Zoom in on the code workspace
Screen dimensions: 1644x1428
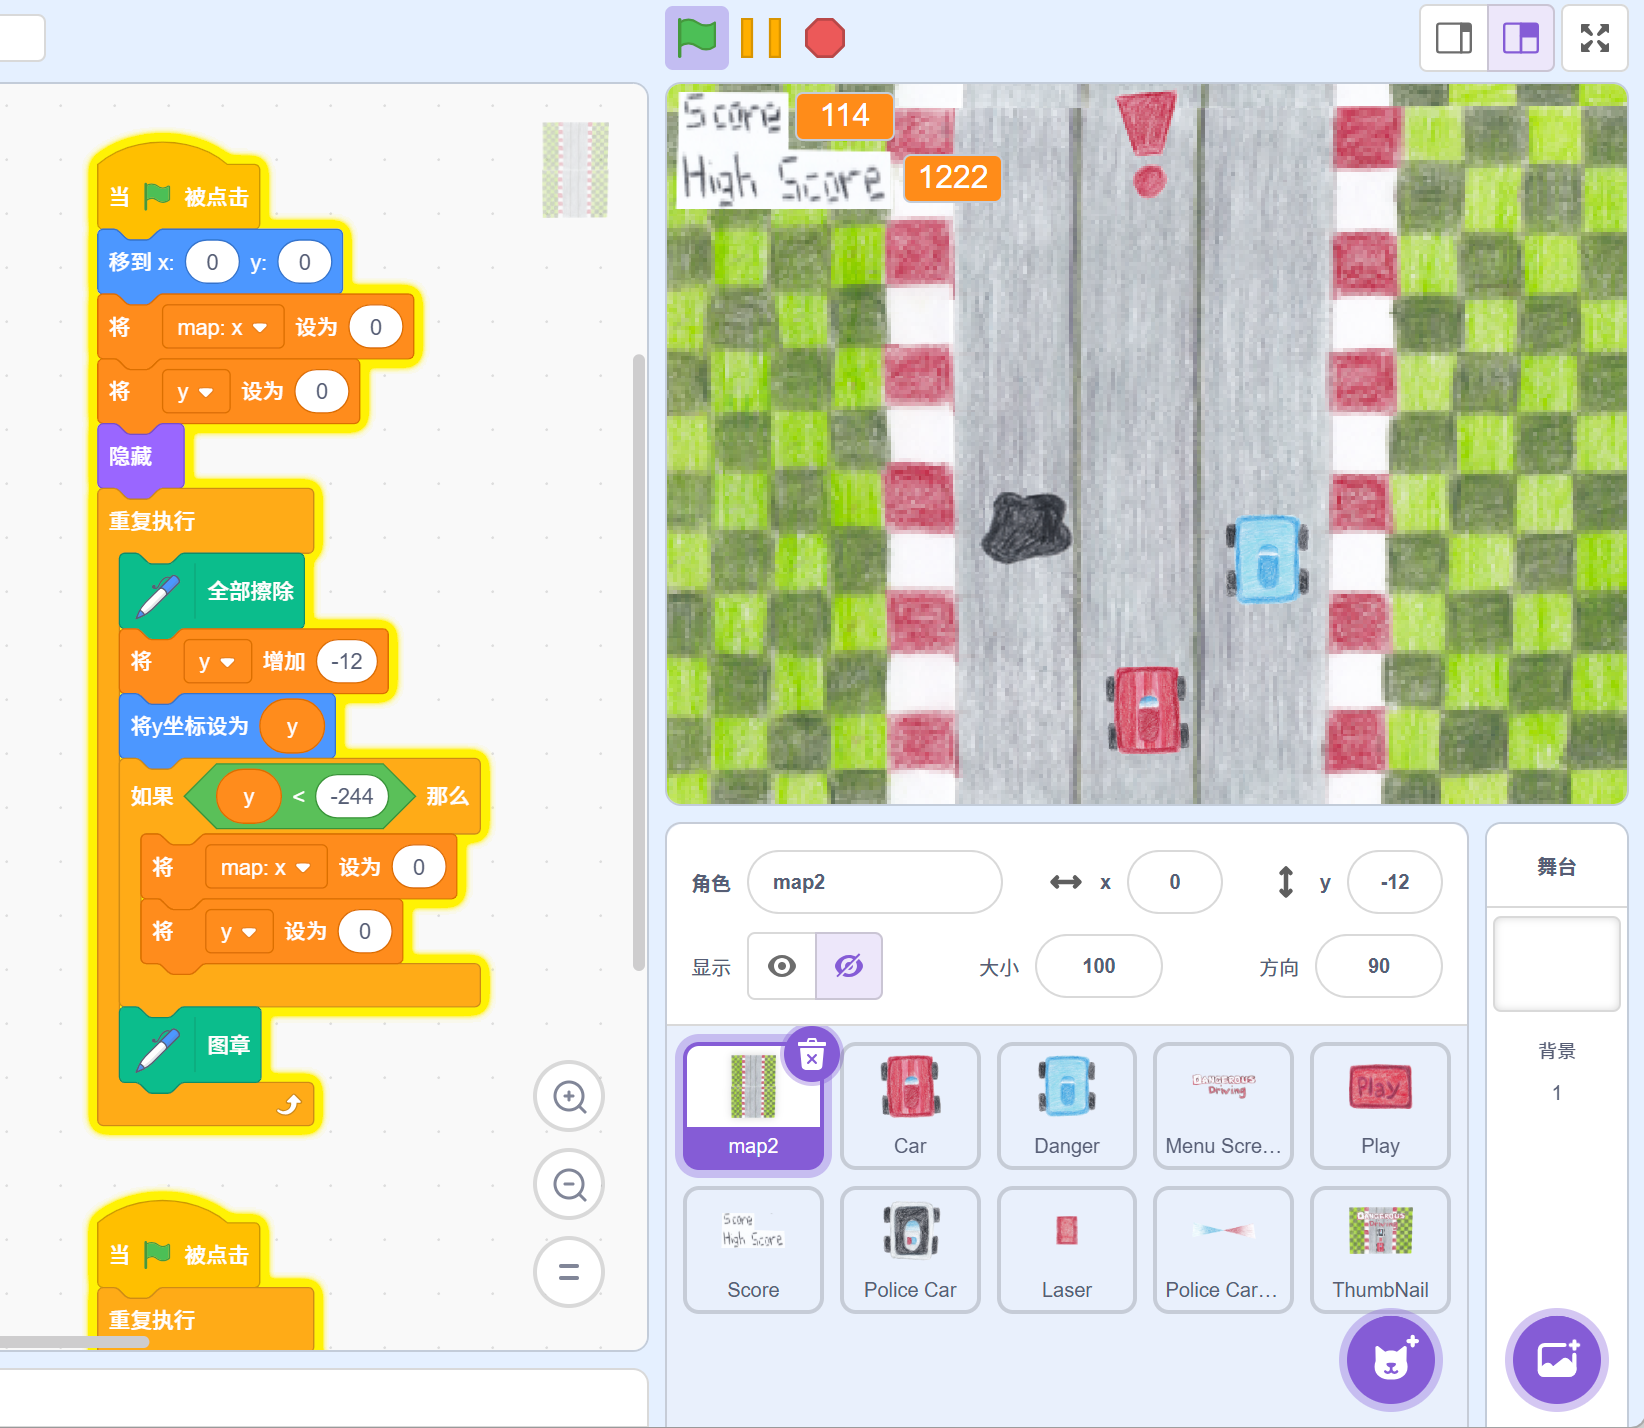point(569,1097)
